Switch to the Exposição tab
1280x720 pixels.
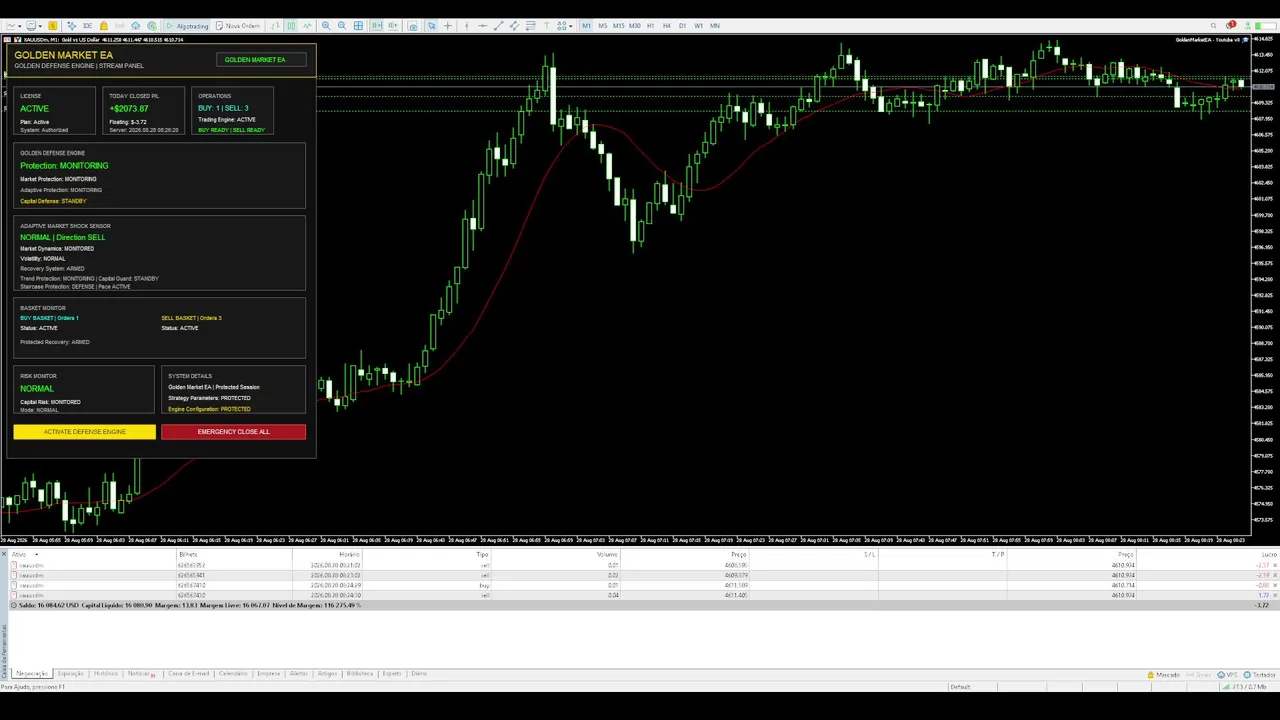70,674
